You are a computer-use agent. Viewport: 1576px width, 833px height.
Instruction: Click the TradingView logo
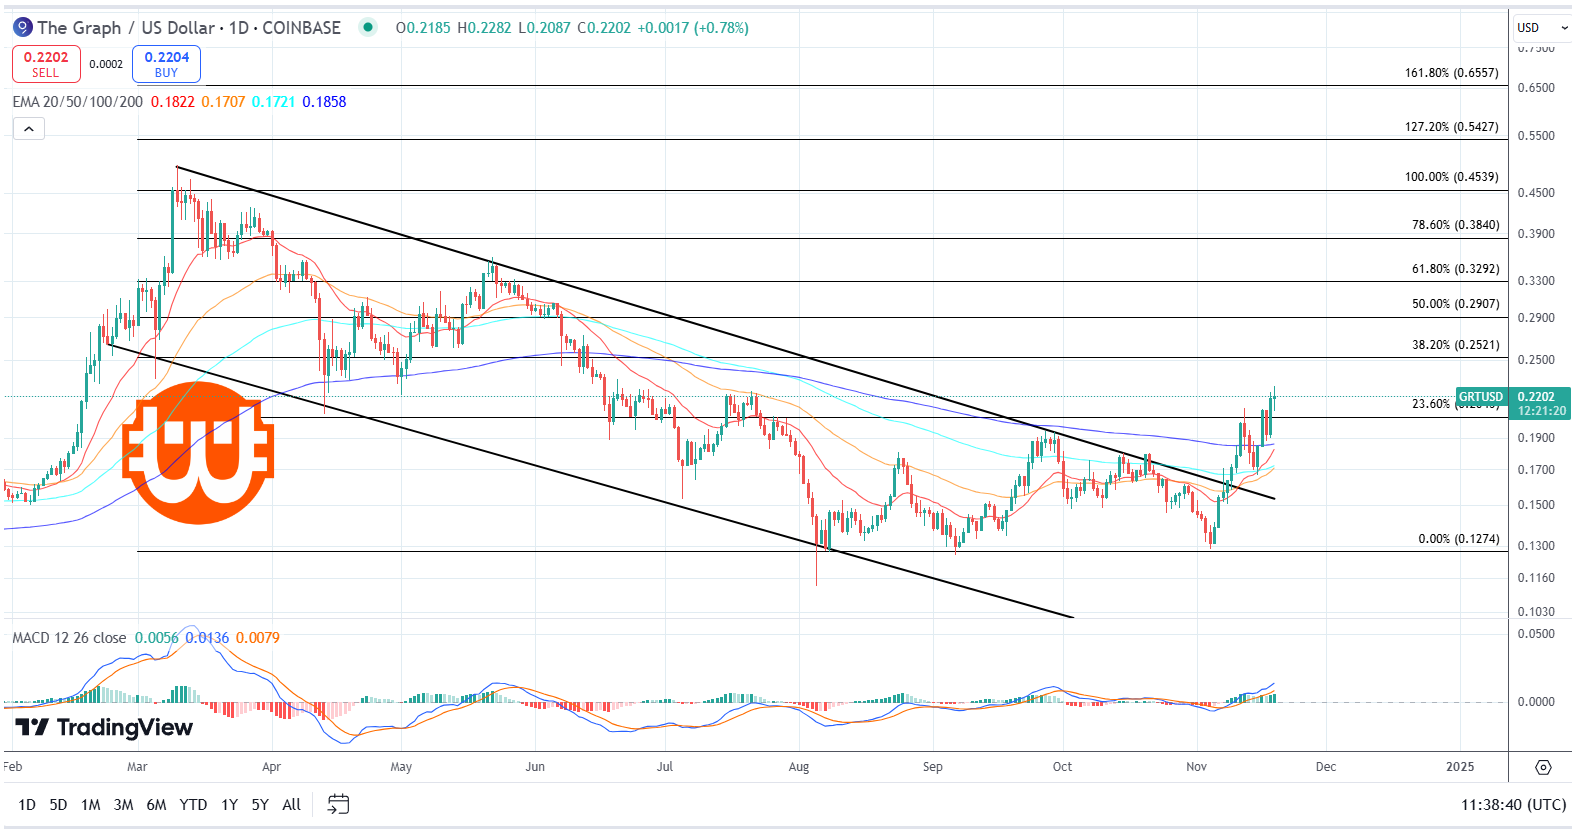(104, 727)
